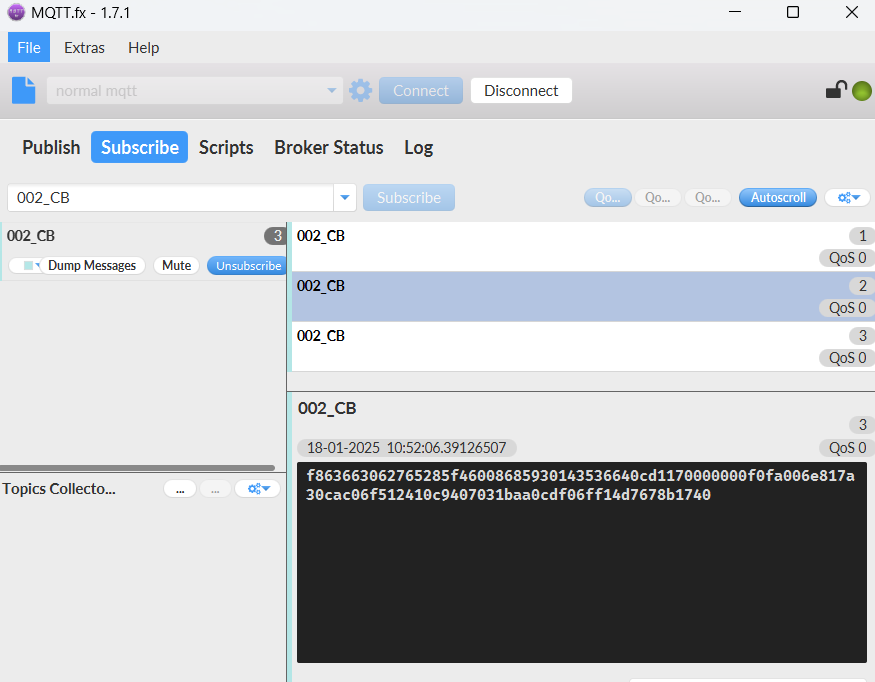Viewport: 875px width, 682px height.
Task: Mute the 002_CB subscription
Action: (x=176, y=266)
